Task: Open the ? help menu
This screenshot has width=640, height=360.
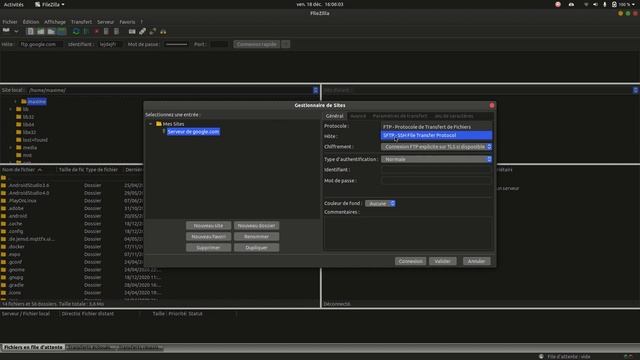Action: [x=142, y=22]
